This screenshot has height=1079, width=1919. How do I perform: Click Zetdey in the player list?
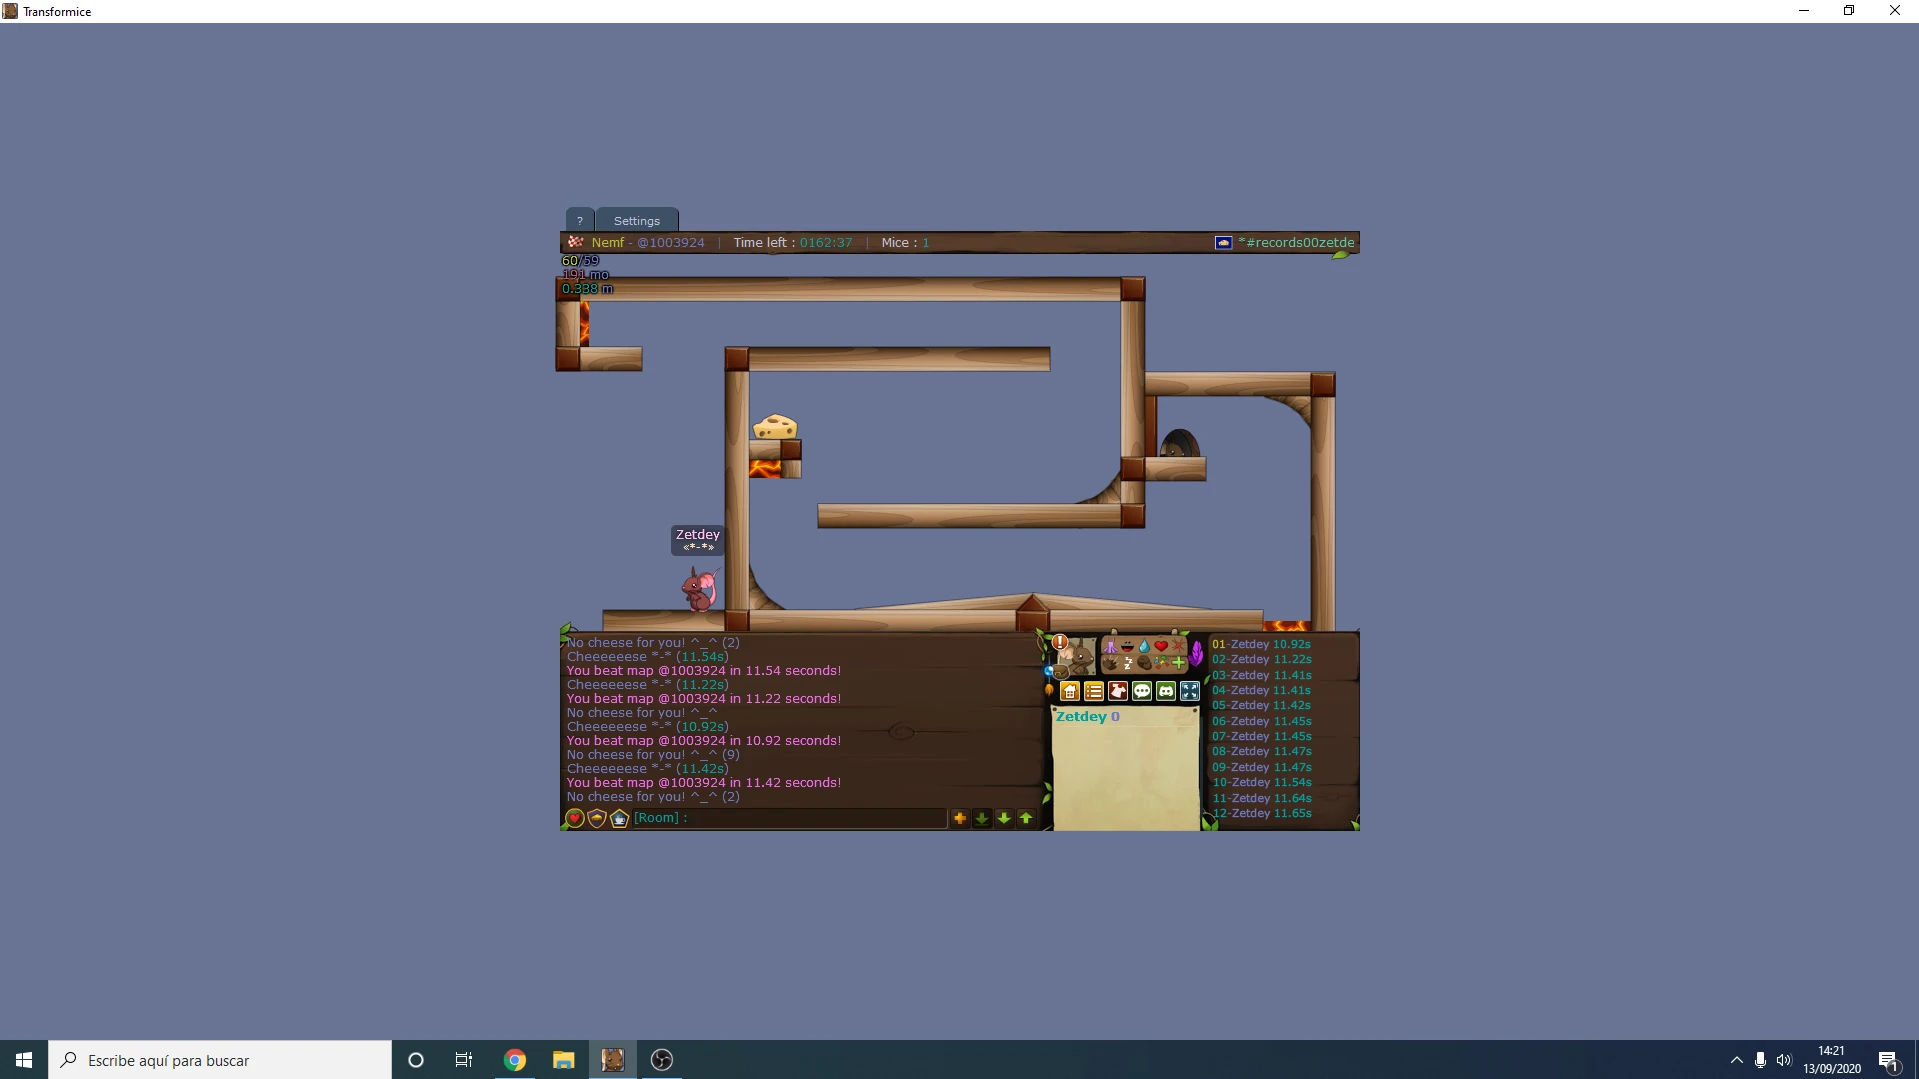(1081, 717)
